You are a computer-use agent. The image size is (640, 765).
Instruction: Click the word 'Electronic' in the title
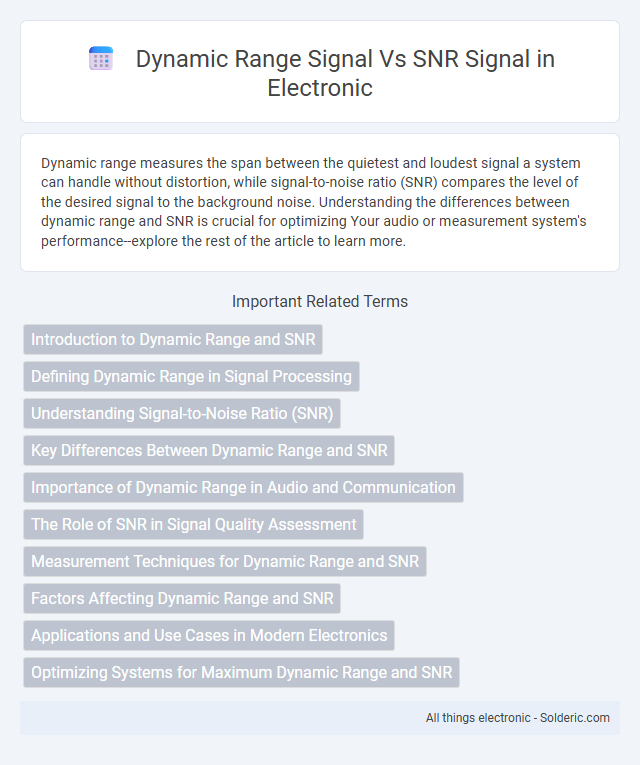320,88
